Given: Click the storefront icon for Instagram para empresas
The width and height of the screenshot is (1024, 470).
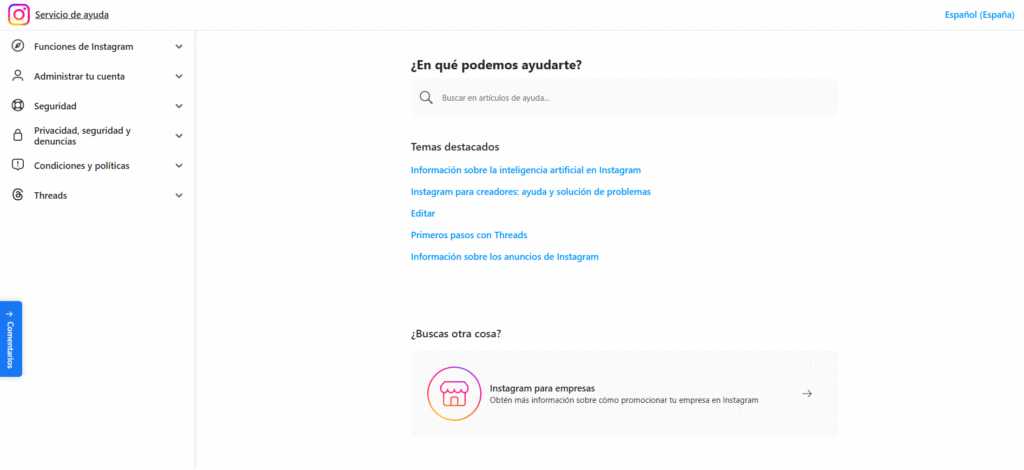Looking at the screenshot, I should tap(455, 393).
